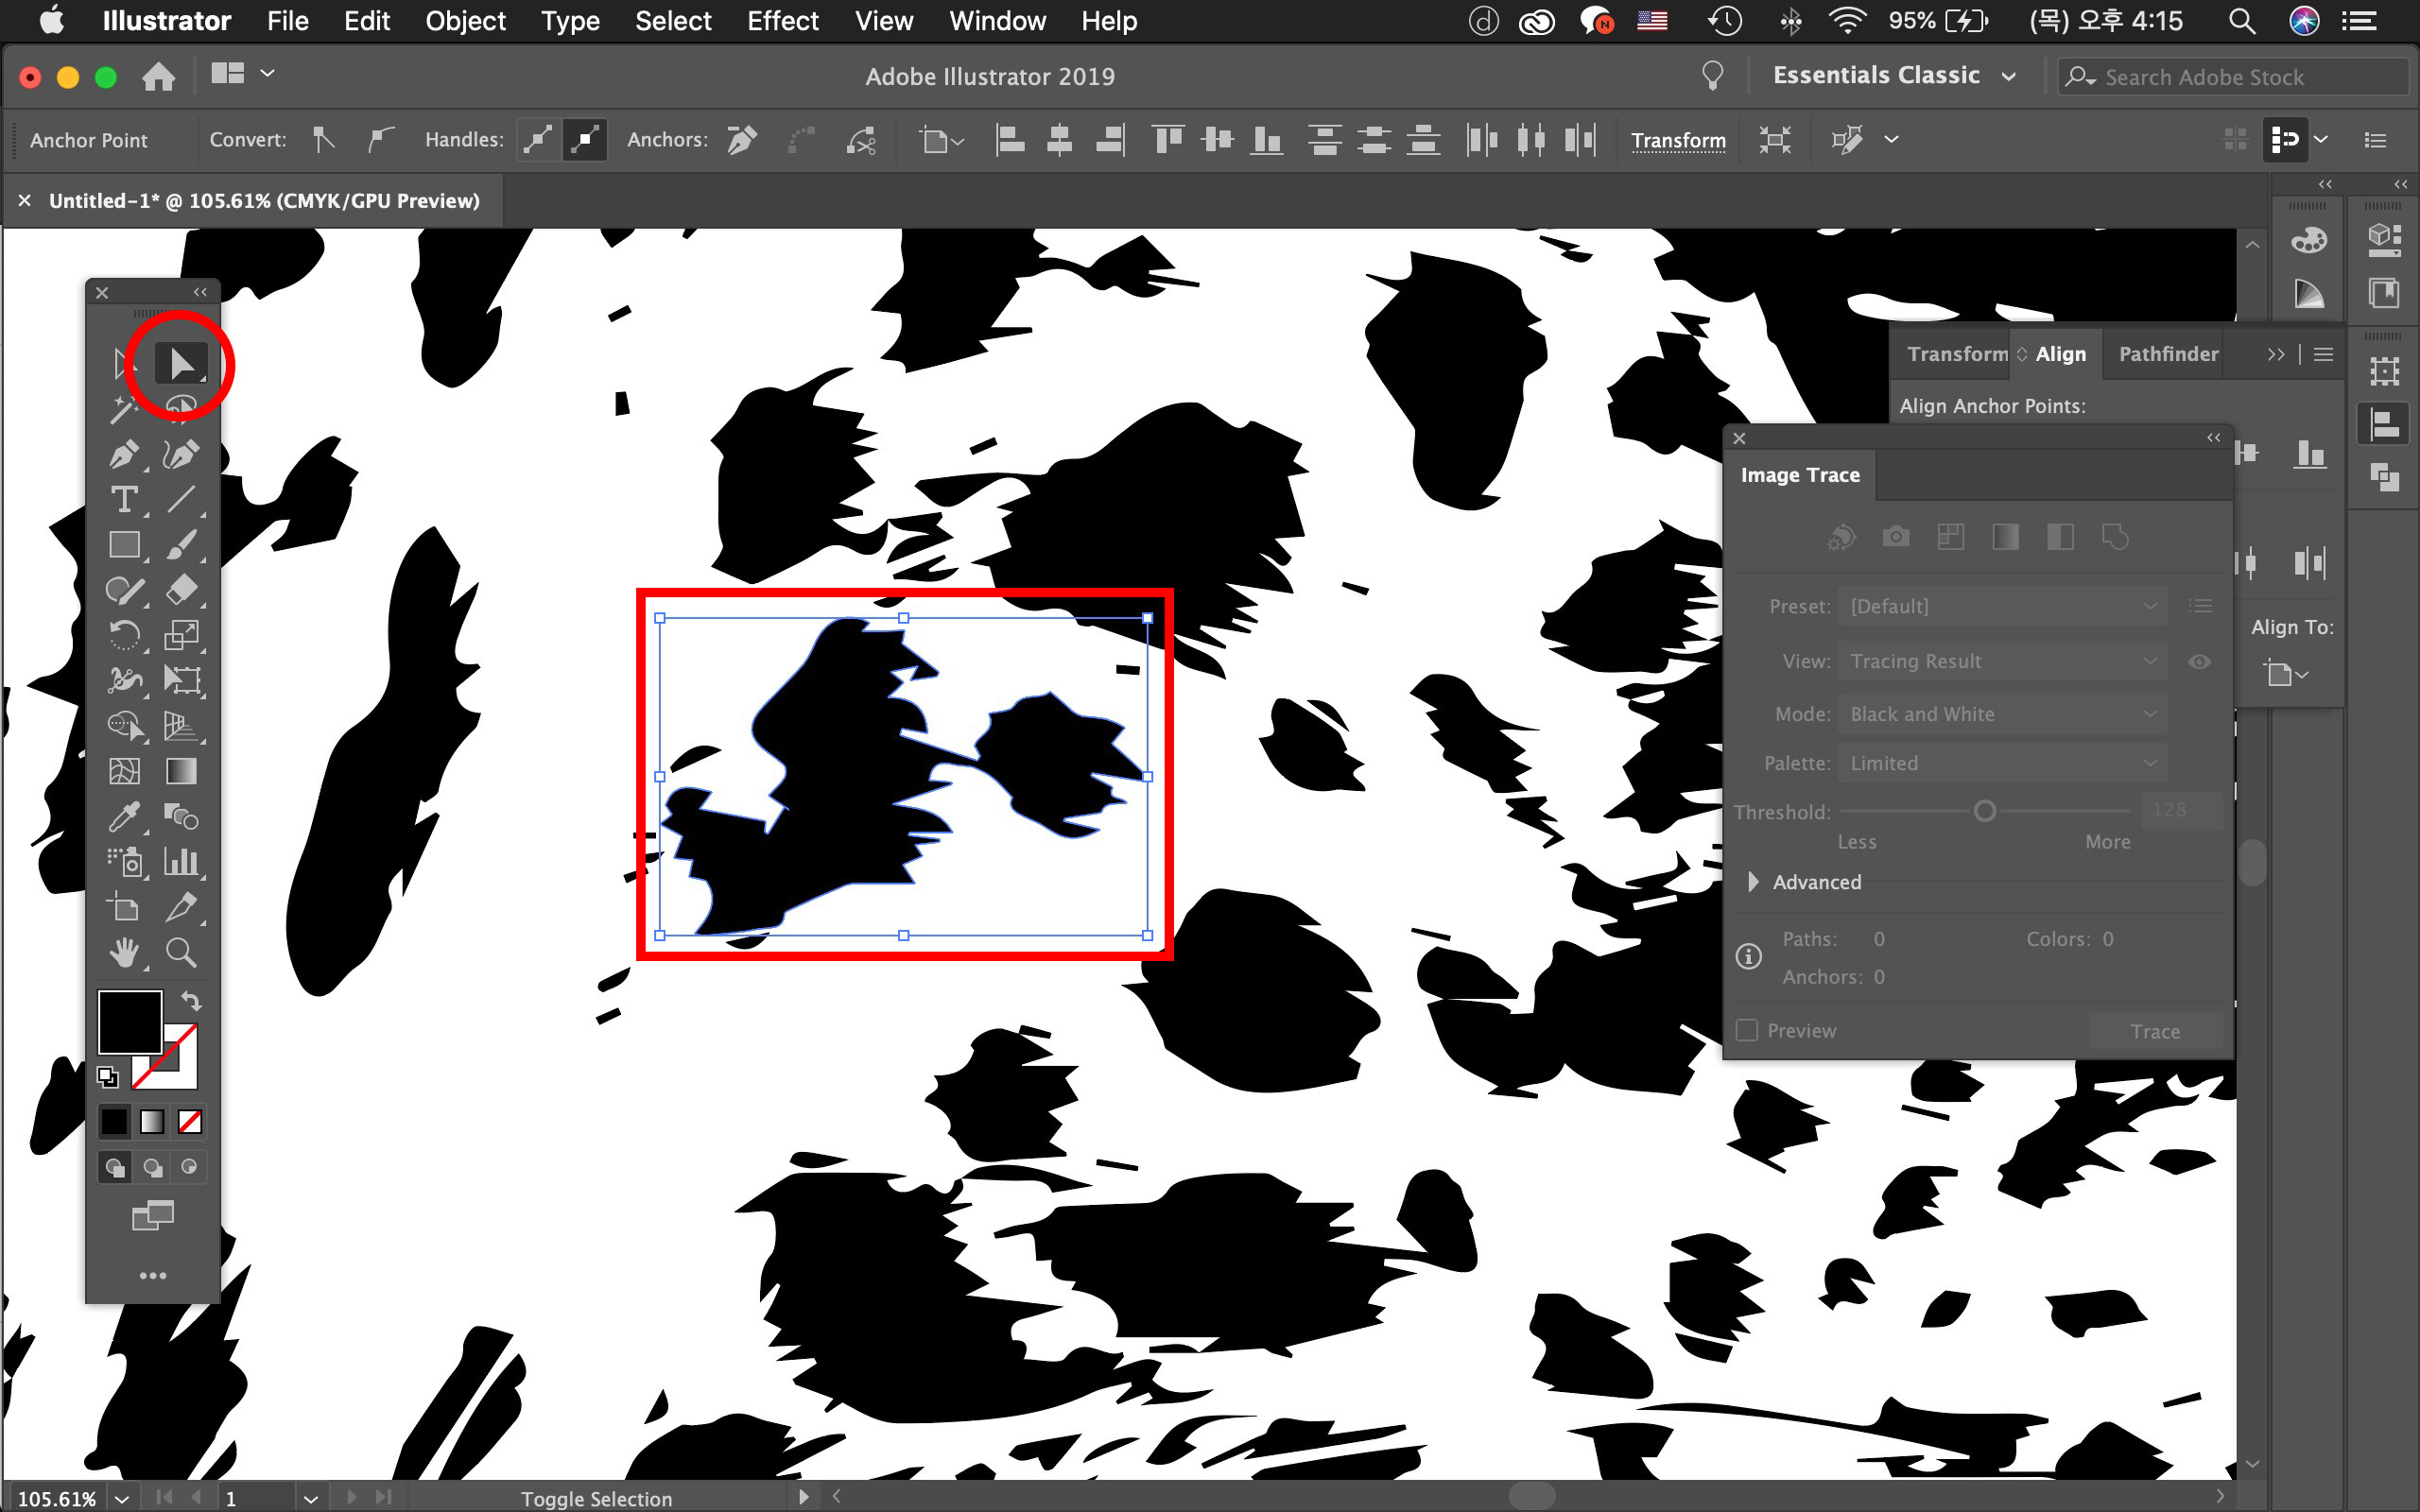Select the Slice tool

point(182,907)
